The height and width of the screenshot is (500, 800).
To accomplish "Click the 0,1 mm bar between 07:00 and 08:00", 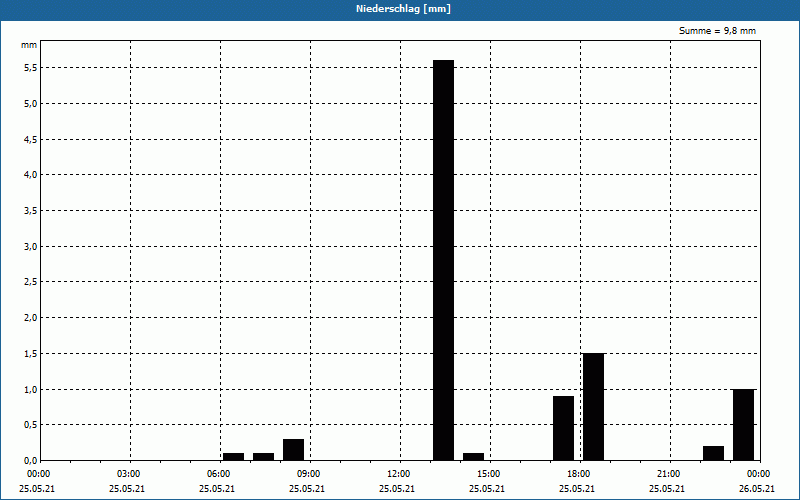I will 263,457.
